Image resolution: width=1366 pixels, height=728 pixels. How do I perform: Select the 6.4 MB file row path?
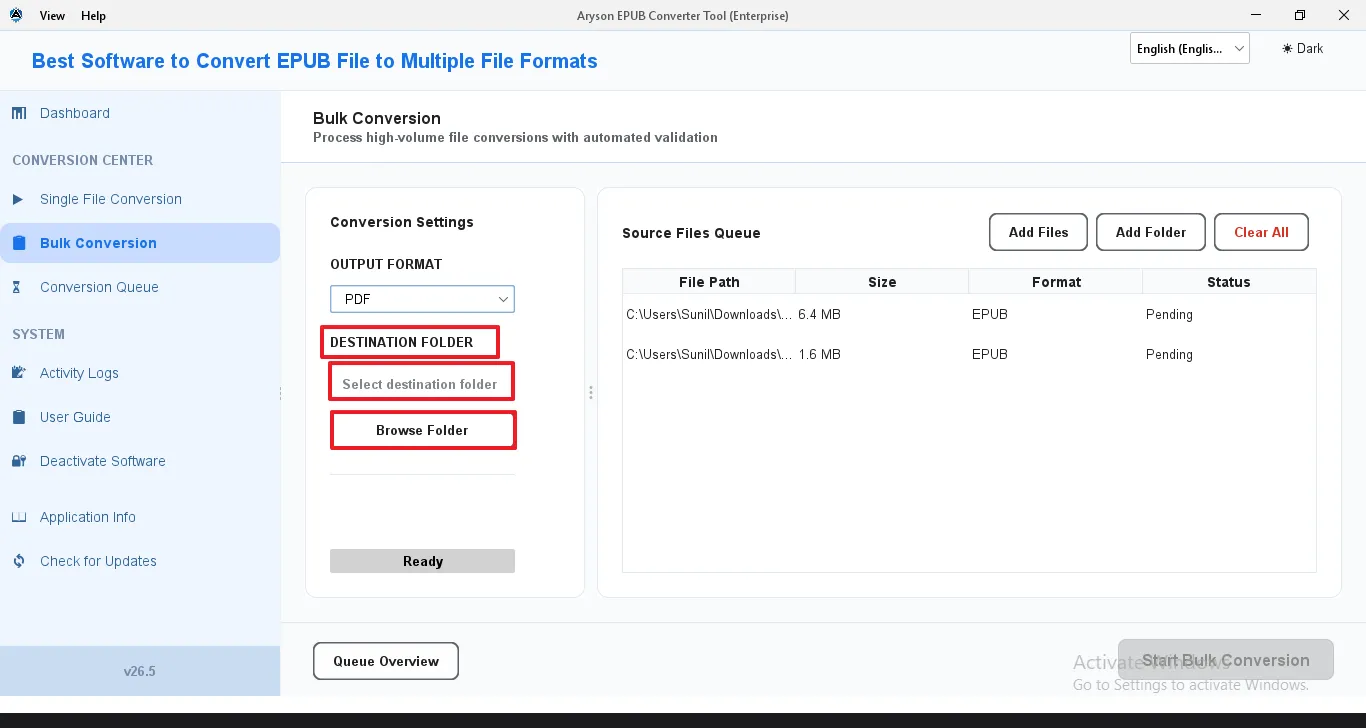(x=709, y=314)
